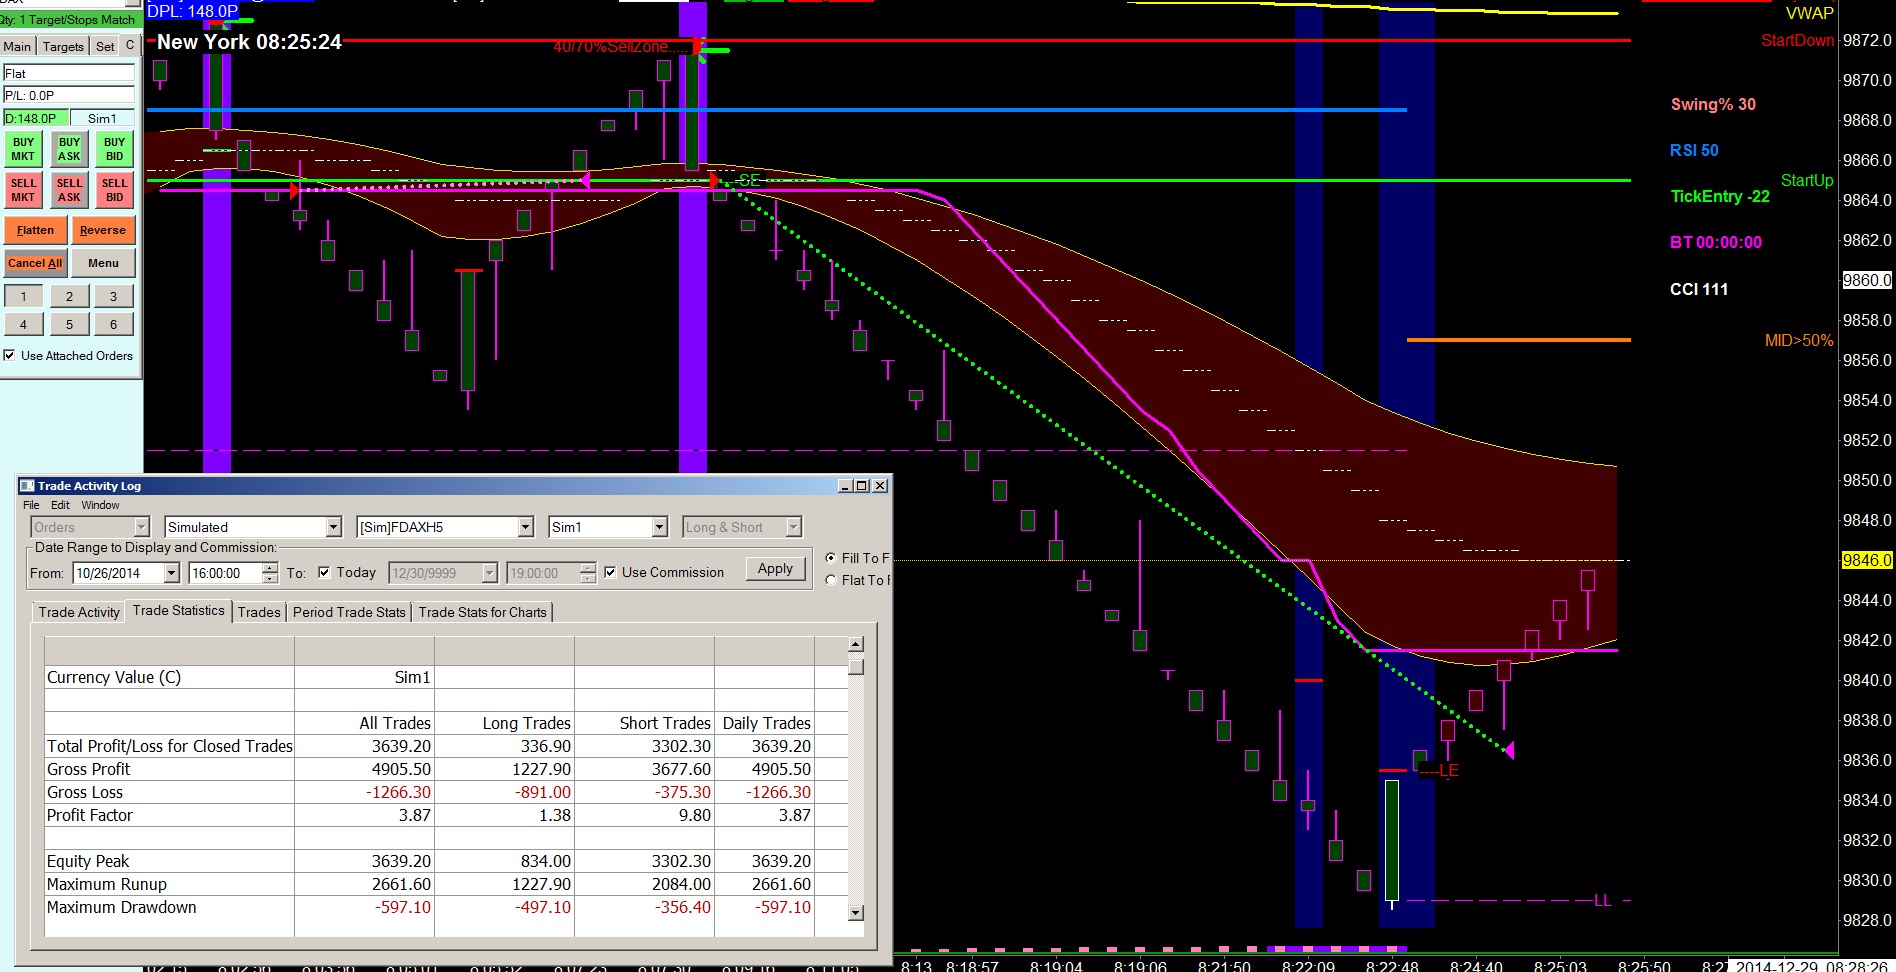
Task: Click the TickEntry -22 chart label
Action: pyautogui.click(x=1720, y=196)
